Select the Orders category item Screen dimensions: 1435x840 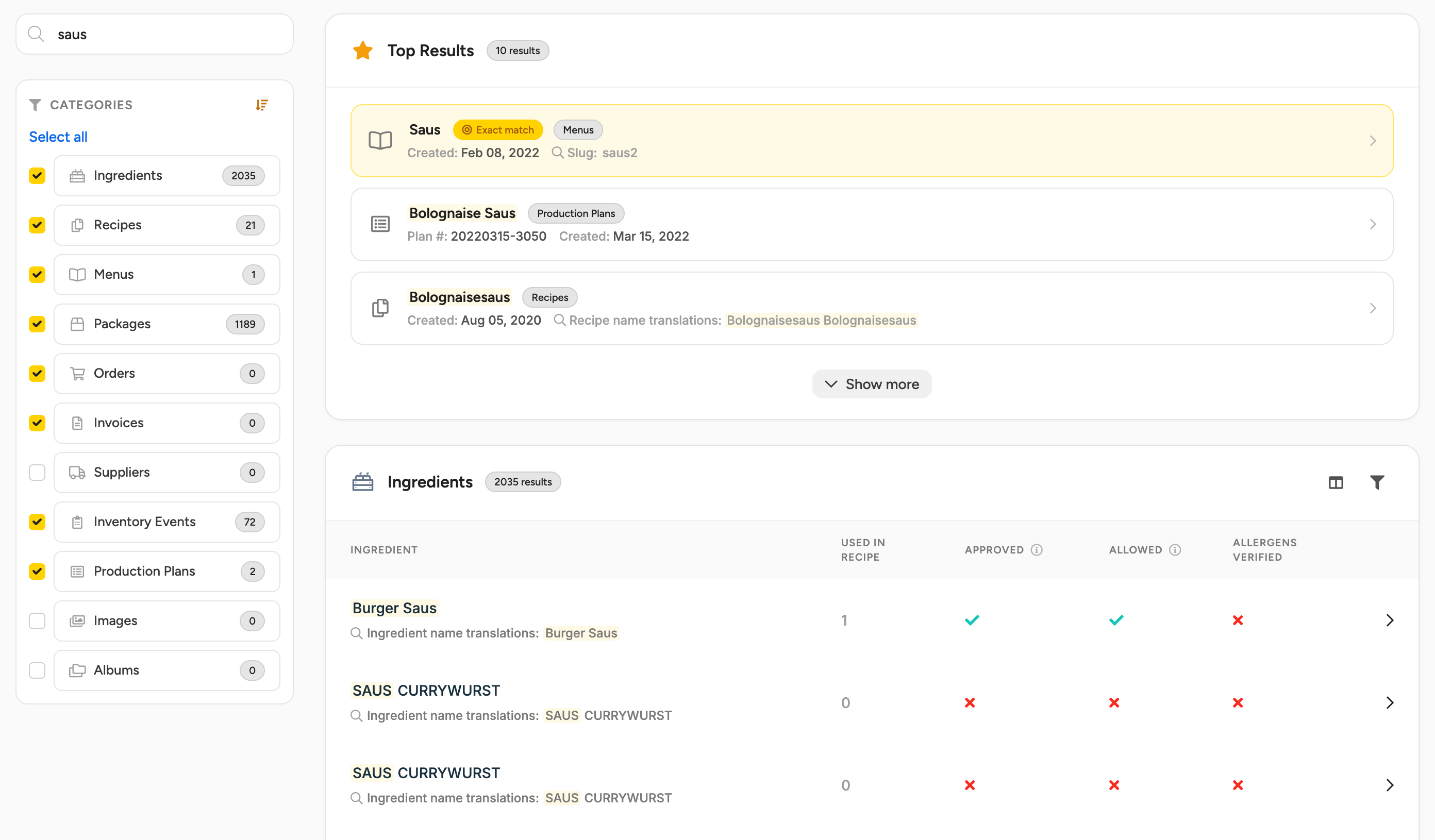point(167,373)
